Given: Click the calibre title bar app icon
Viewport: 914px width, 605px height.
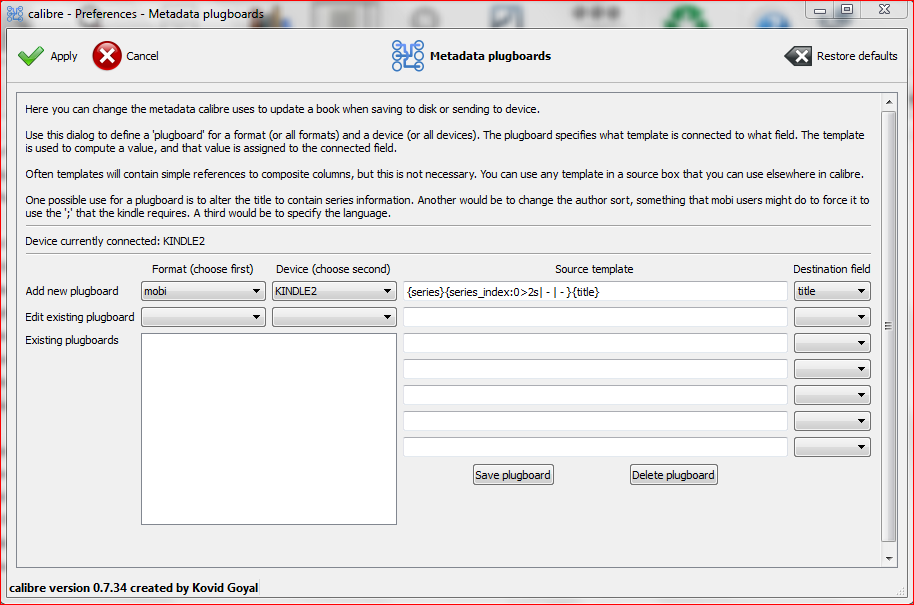Looking at the screenshot, I should (x=15, y=13).
